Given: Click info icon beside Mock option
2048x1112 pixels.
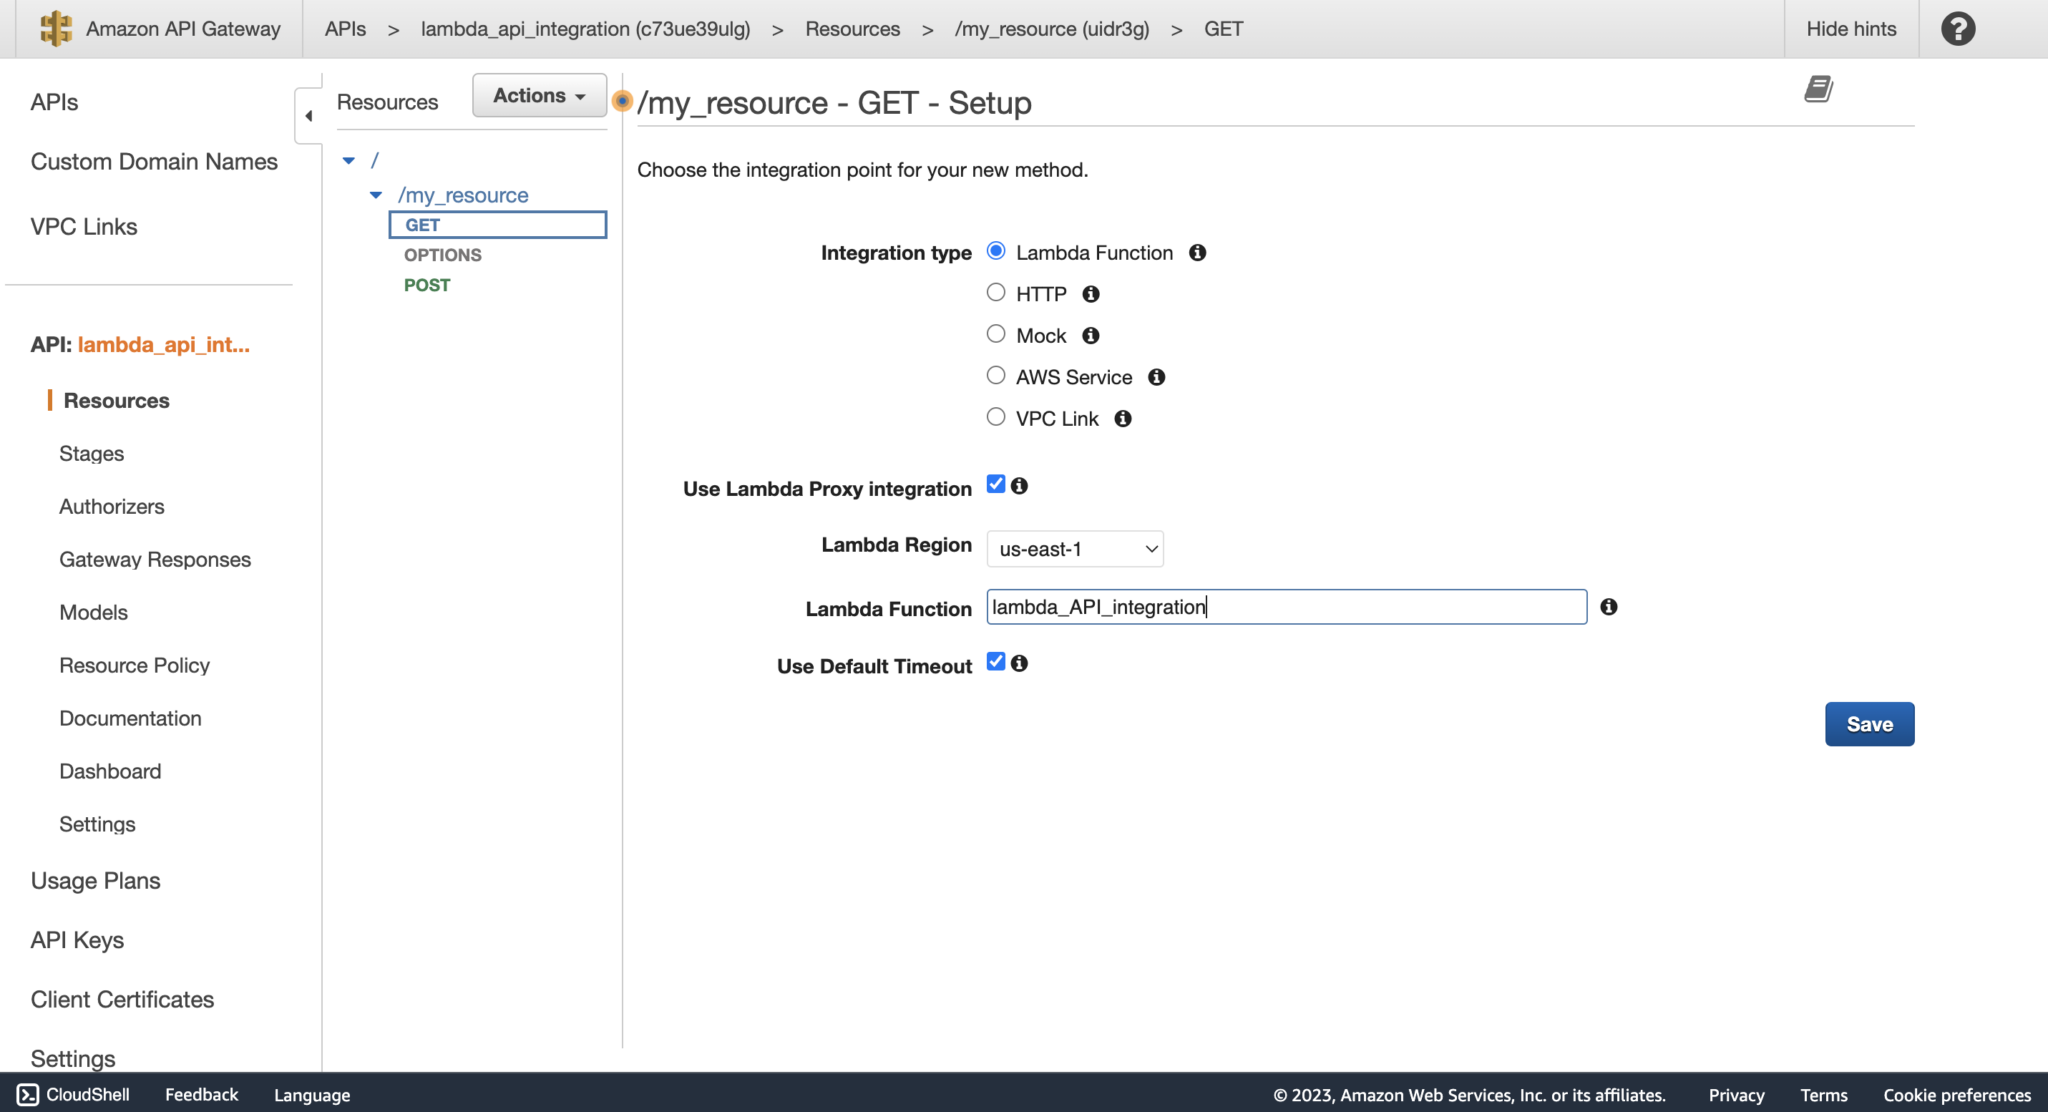Looking at the screenshot, I should click(1090, 336).
